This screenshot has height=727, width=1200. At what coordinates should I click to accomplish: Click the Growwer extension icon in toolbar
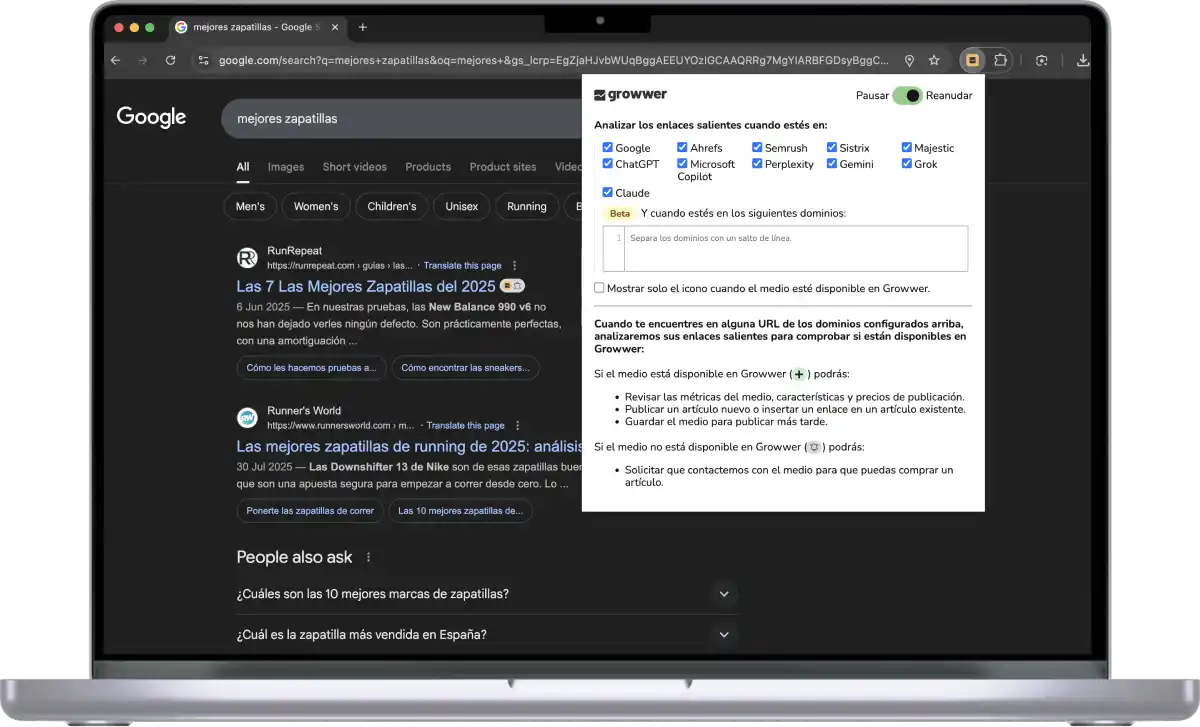972,60
